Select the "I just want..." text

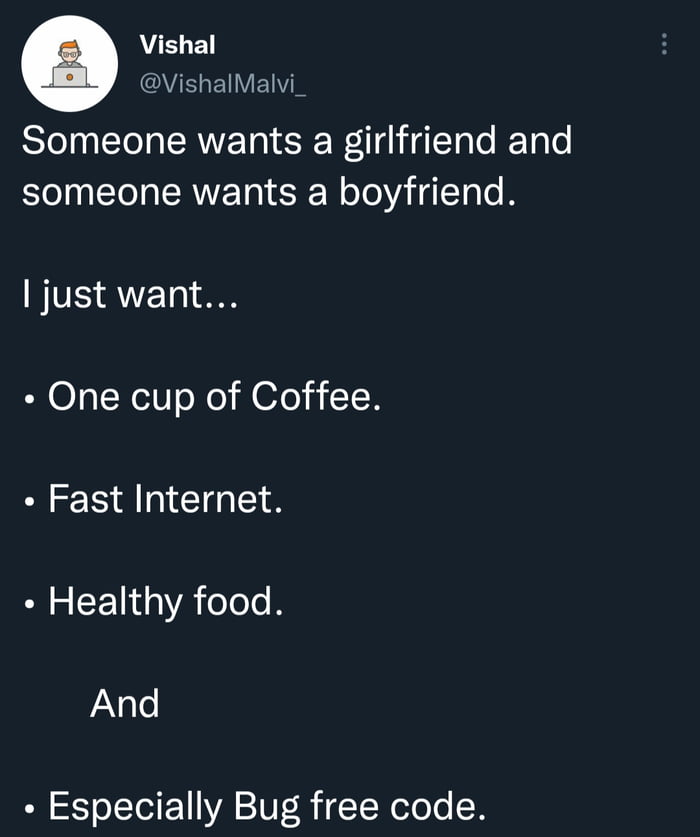click(x=129, y=295)
